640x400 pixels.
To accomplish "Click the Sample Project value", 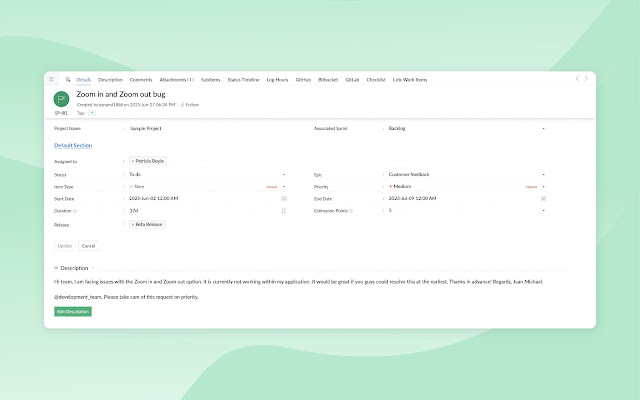I will tap(146, 129).
